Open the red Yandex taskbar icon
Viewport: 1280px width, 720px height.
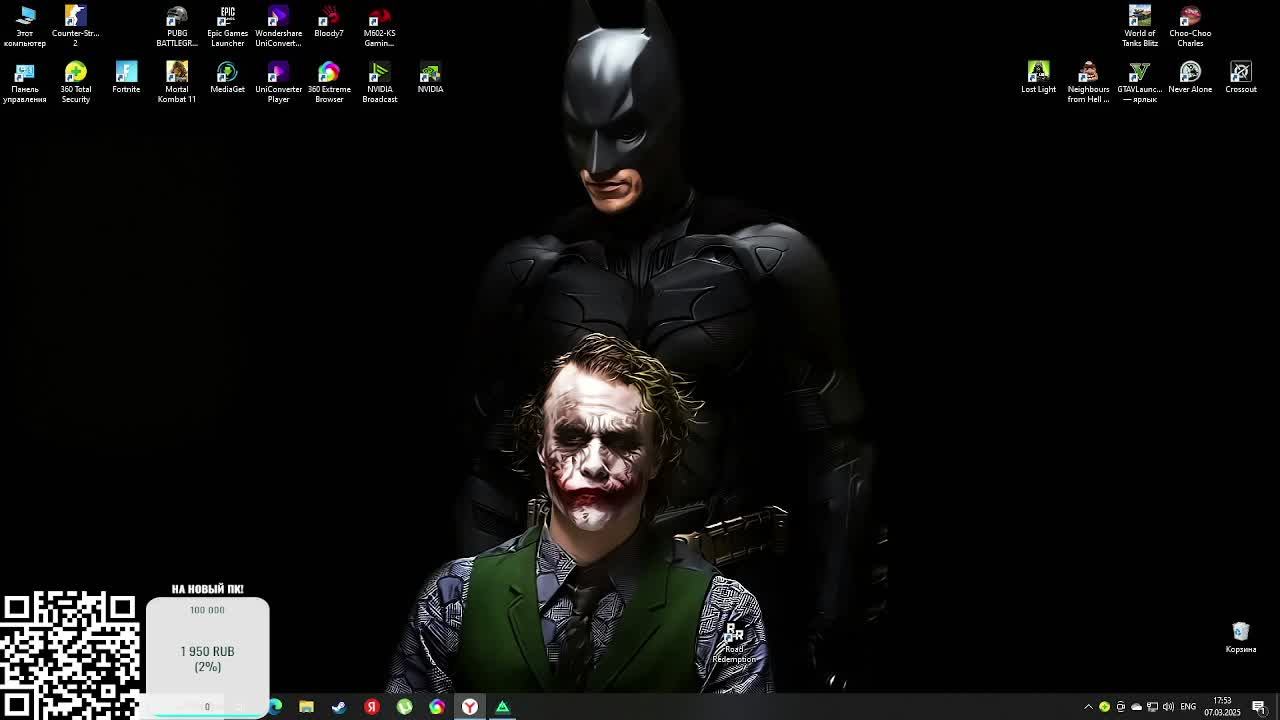(372, 707)
